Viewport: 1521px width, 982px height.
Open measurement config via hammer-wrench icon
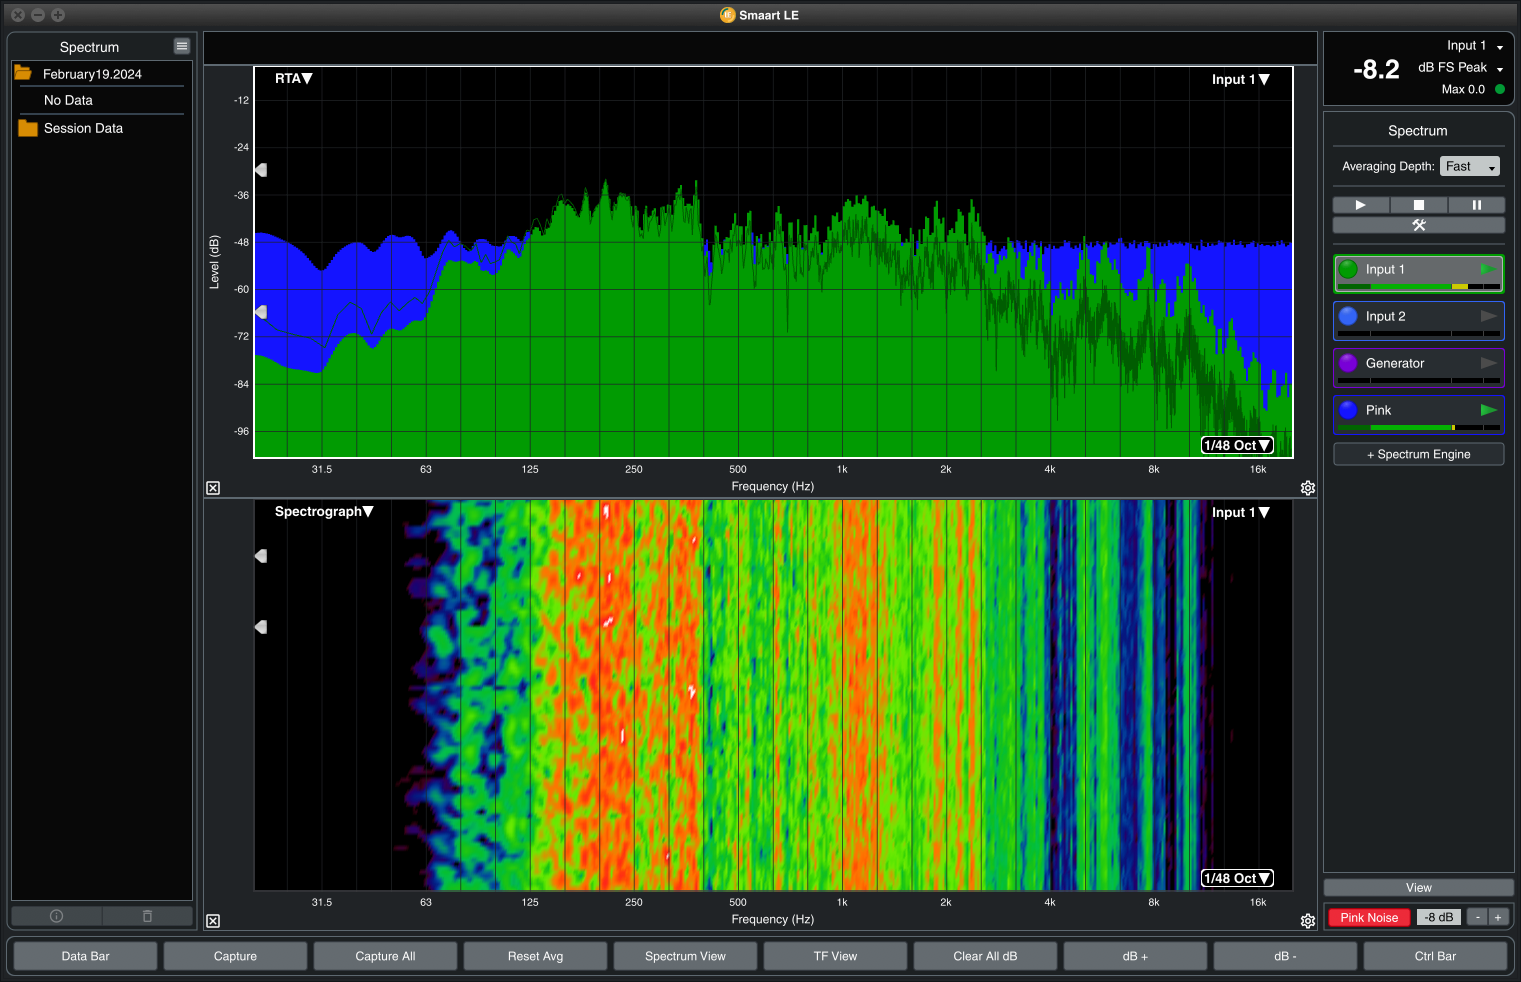1418,225
